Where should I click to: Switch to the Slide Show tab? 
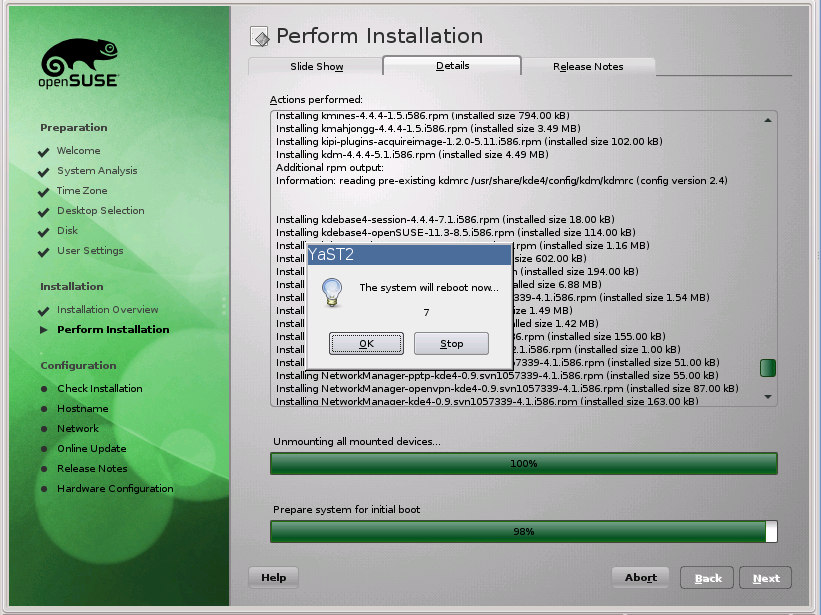316,66
